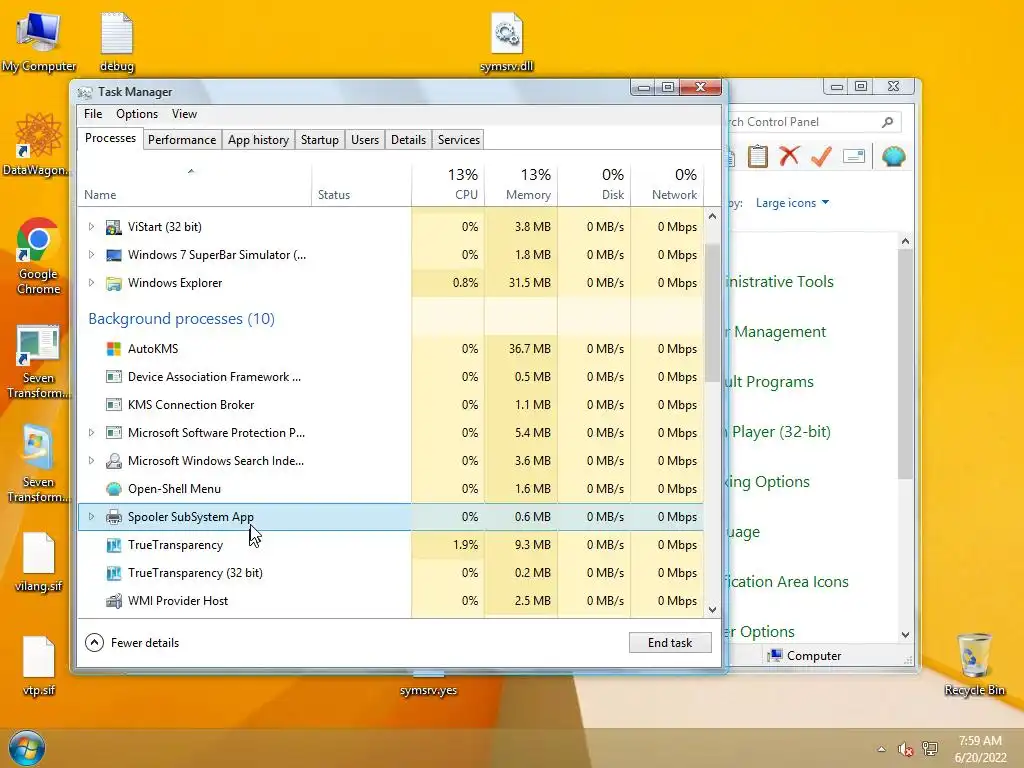This screenshot has width=1024, height=768.
Task: Click the Control Panel vertical scrollbar thumb
Action: (x=905, y=364)
